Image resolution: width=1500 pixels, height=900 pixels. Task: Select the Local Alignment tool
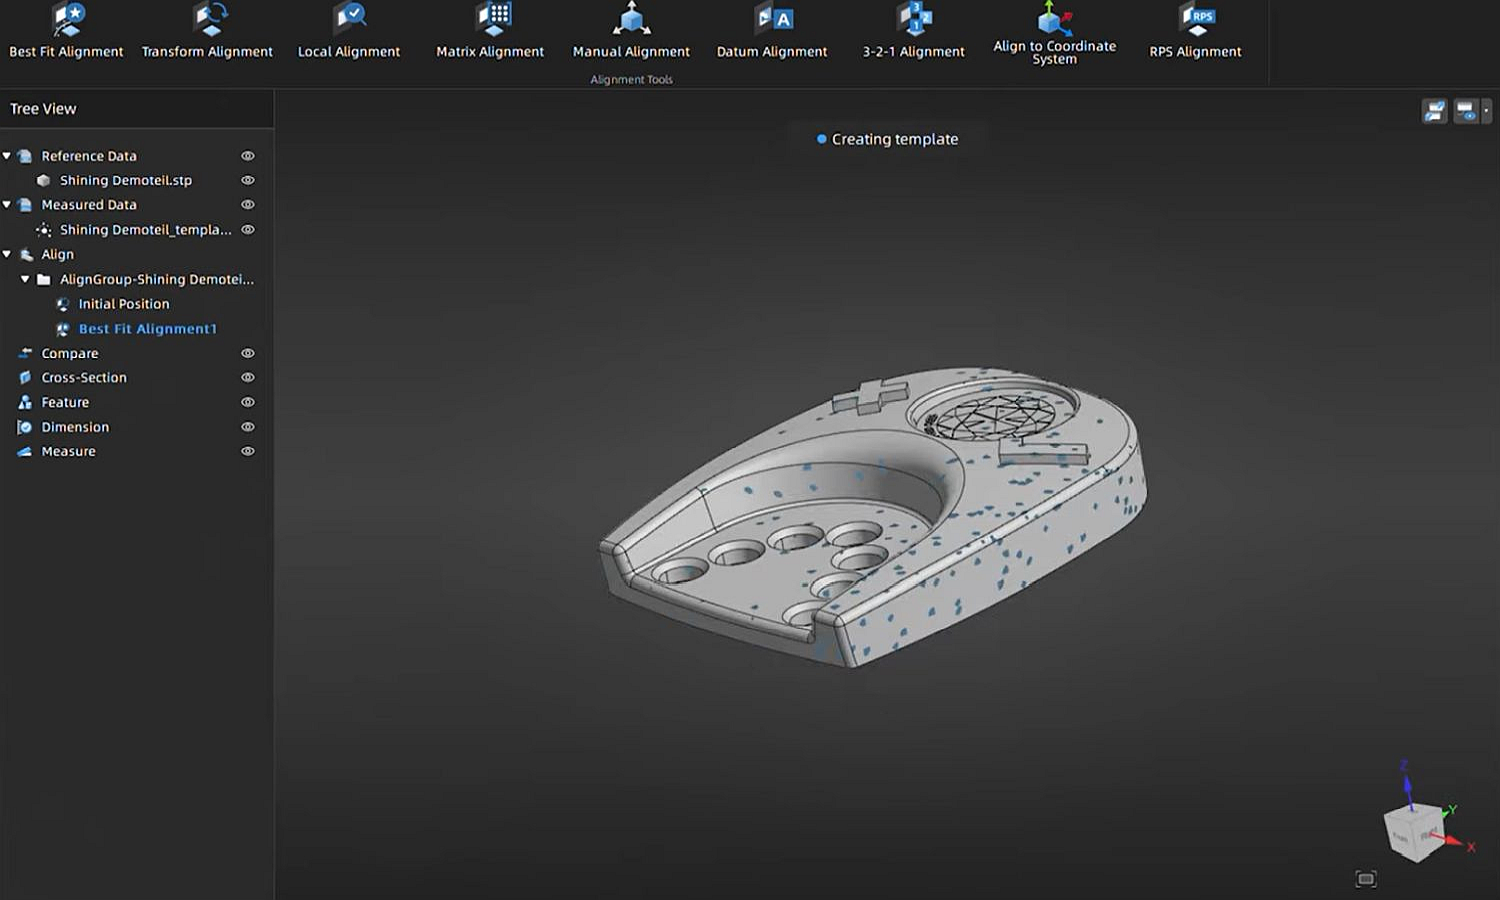tap(349, 30)
